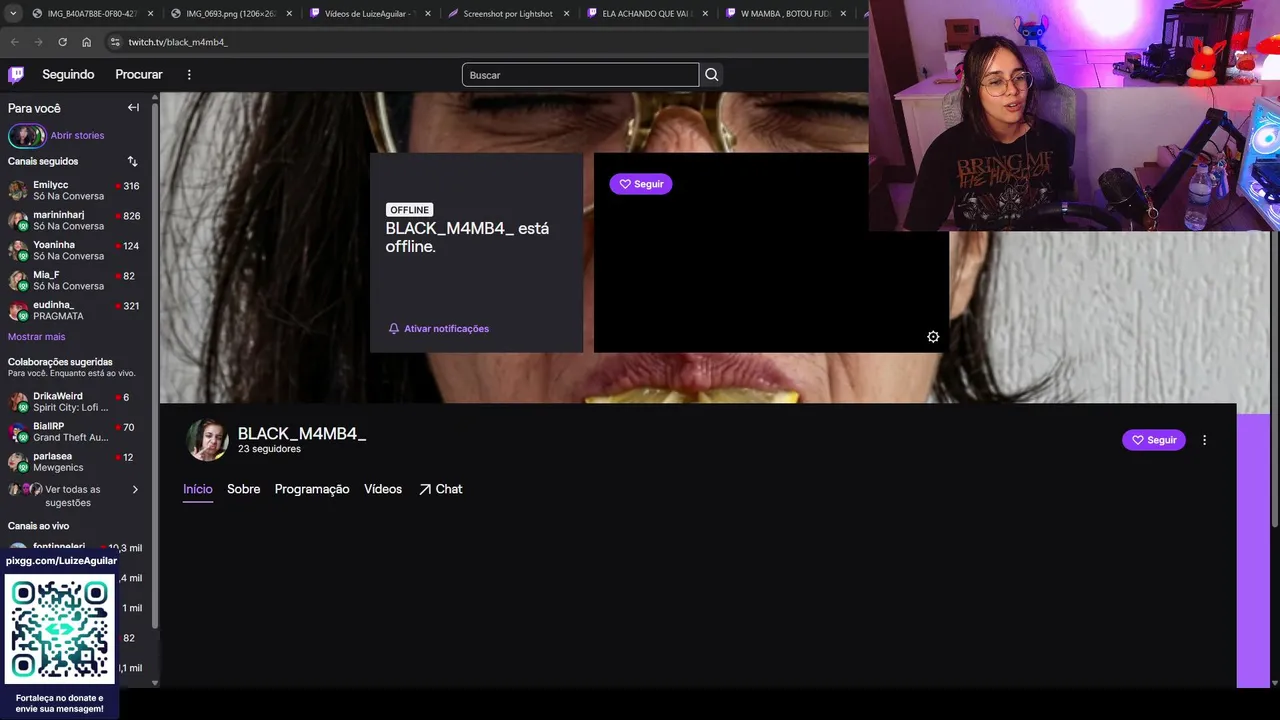Click the Canais ao vivo heading
Image resolution: width=1280 pixels, height=720 pixels.
click(38, 526)
